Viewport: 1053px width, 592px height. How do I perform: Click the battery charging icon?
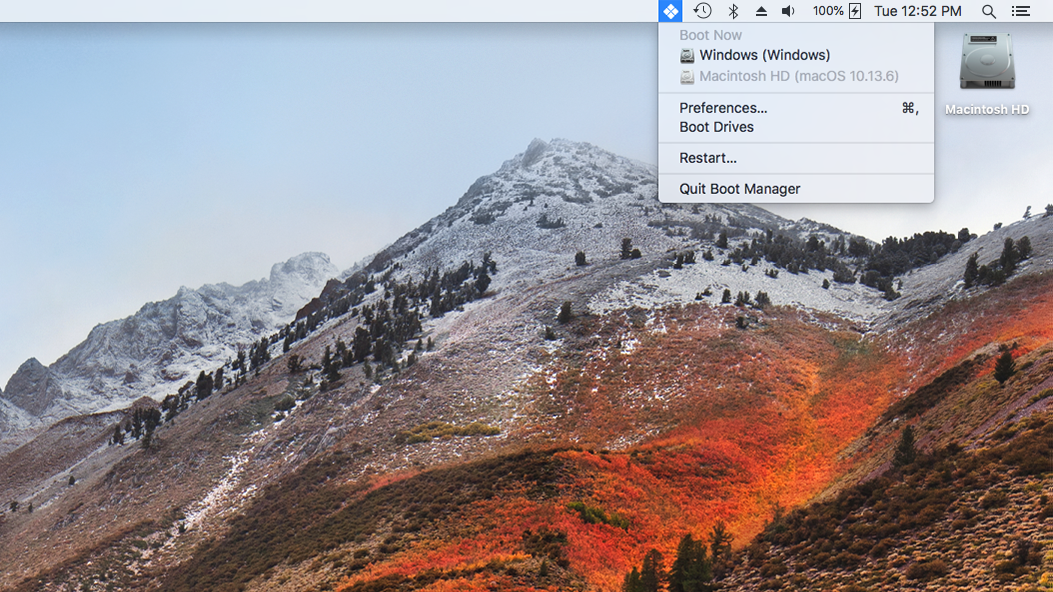(x=855, y=11)
